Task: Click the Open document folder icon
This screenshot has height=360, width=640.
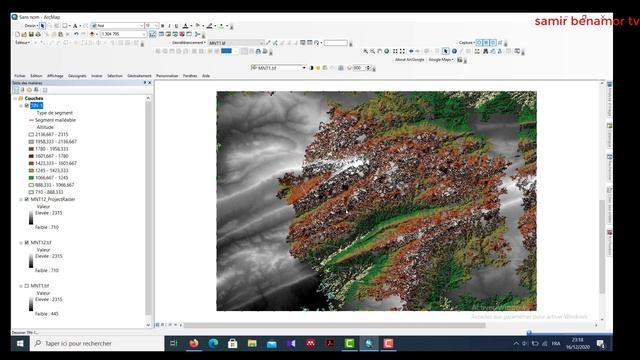Action: pyautogui.click(x=24, y=34)
